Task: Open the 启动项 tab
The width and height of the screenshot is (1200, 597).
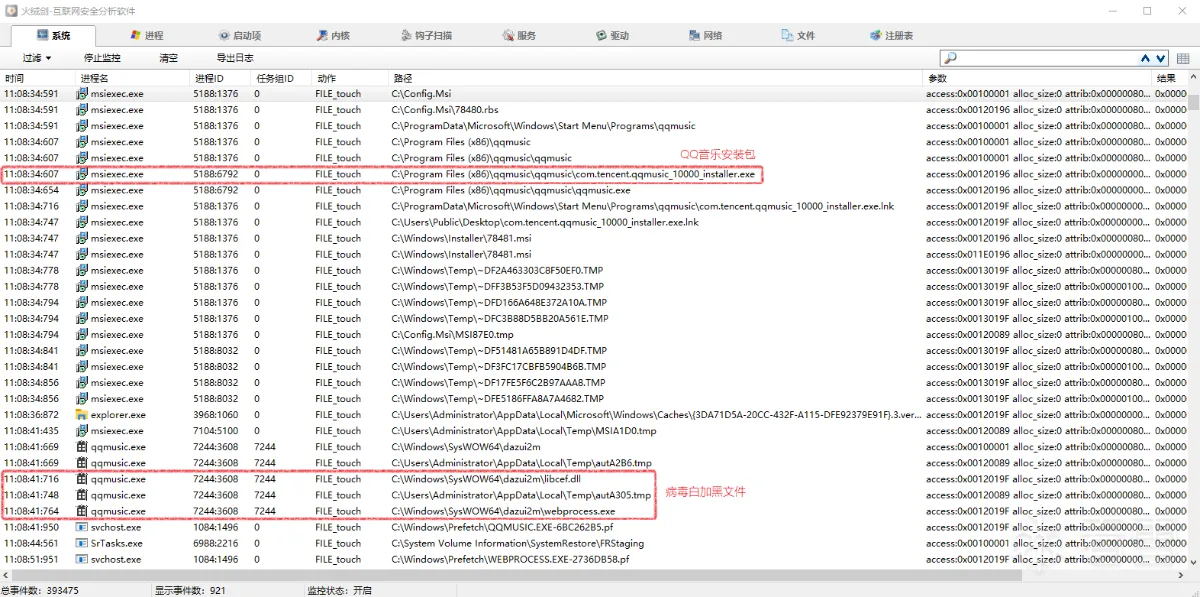Action: [x=238, y=35]
